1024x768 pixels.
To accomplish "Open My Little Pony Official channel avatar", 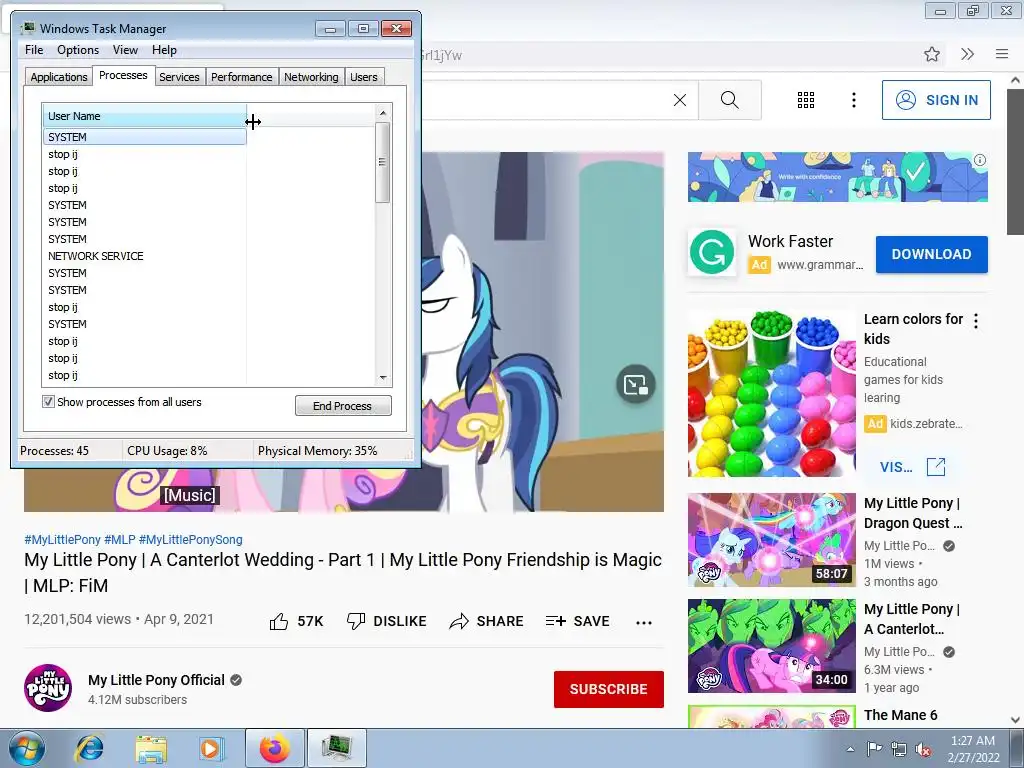I will click(48, 688).
